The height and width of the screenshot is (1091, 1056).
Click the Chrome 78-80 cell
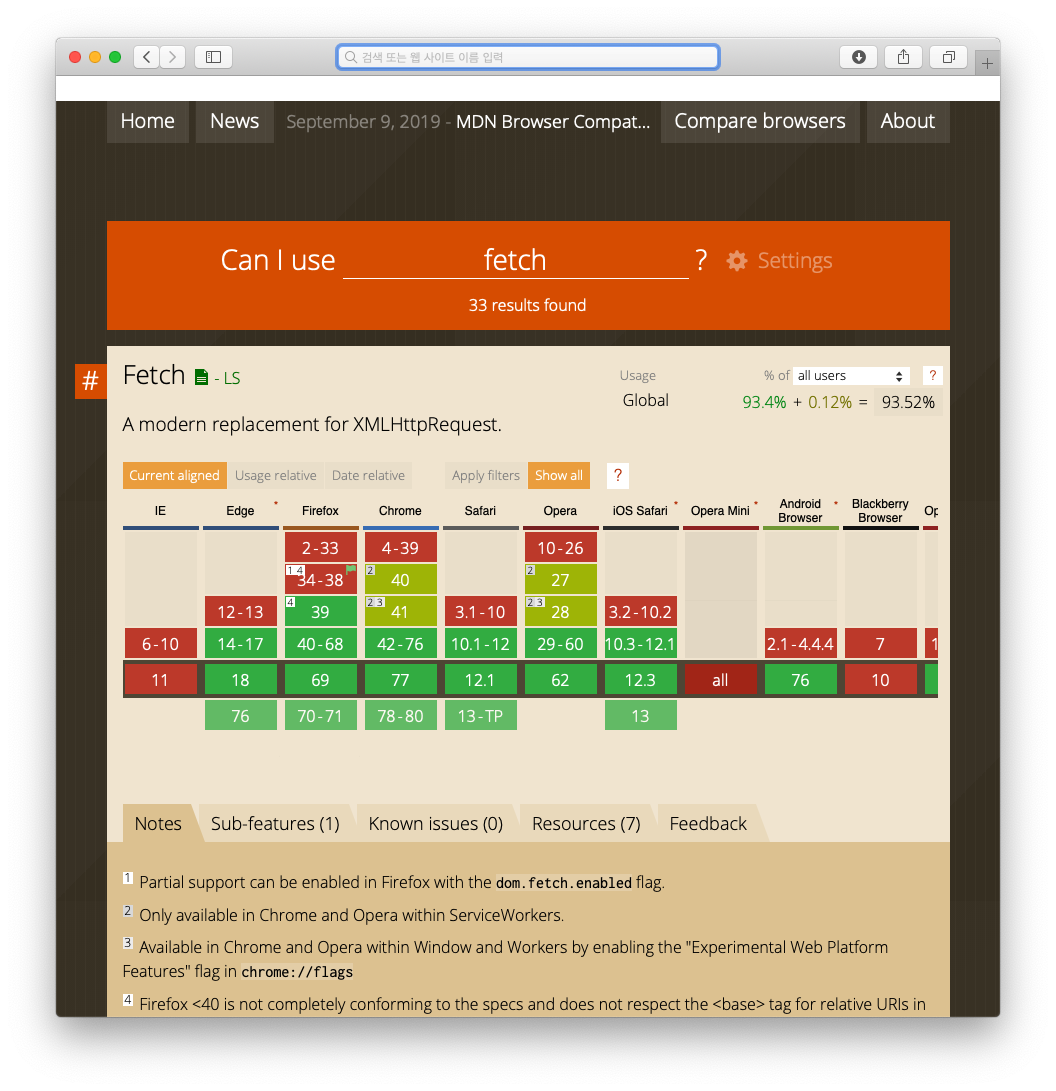(401, 716)
